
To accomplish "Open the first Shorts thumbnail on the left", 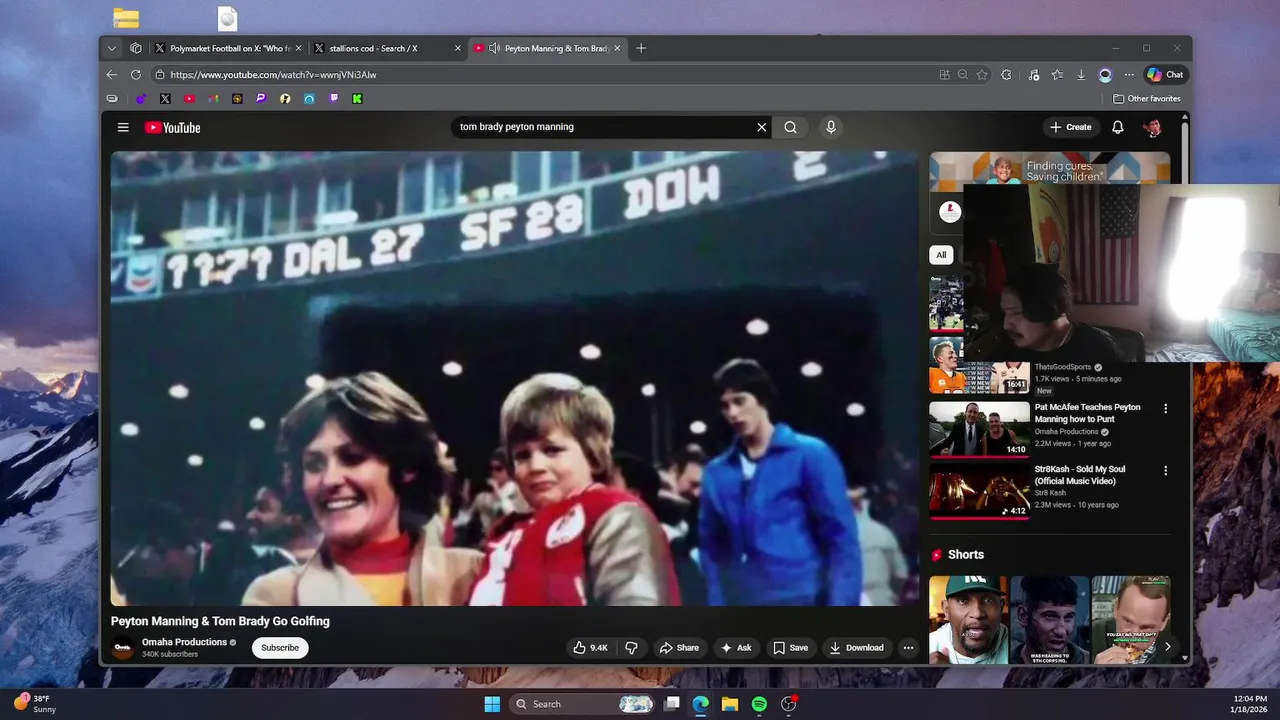I will click(x=968, y=620).
